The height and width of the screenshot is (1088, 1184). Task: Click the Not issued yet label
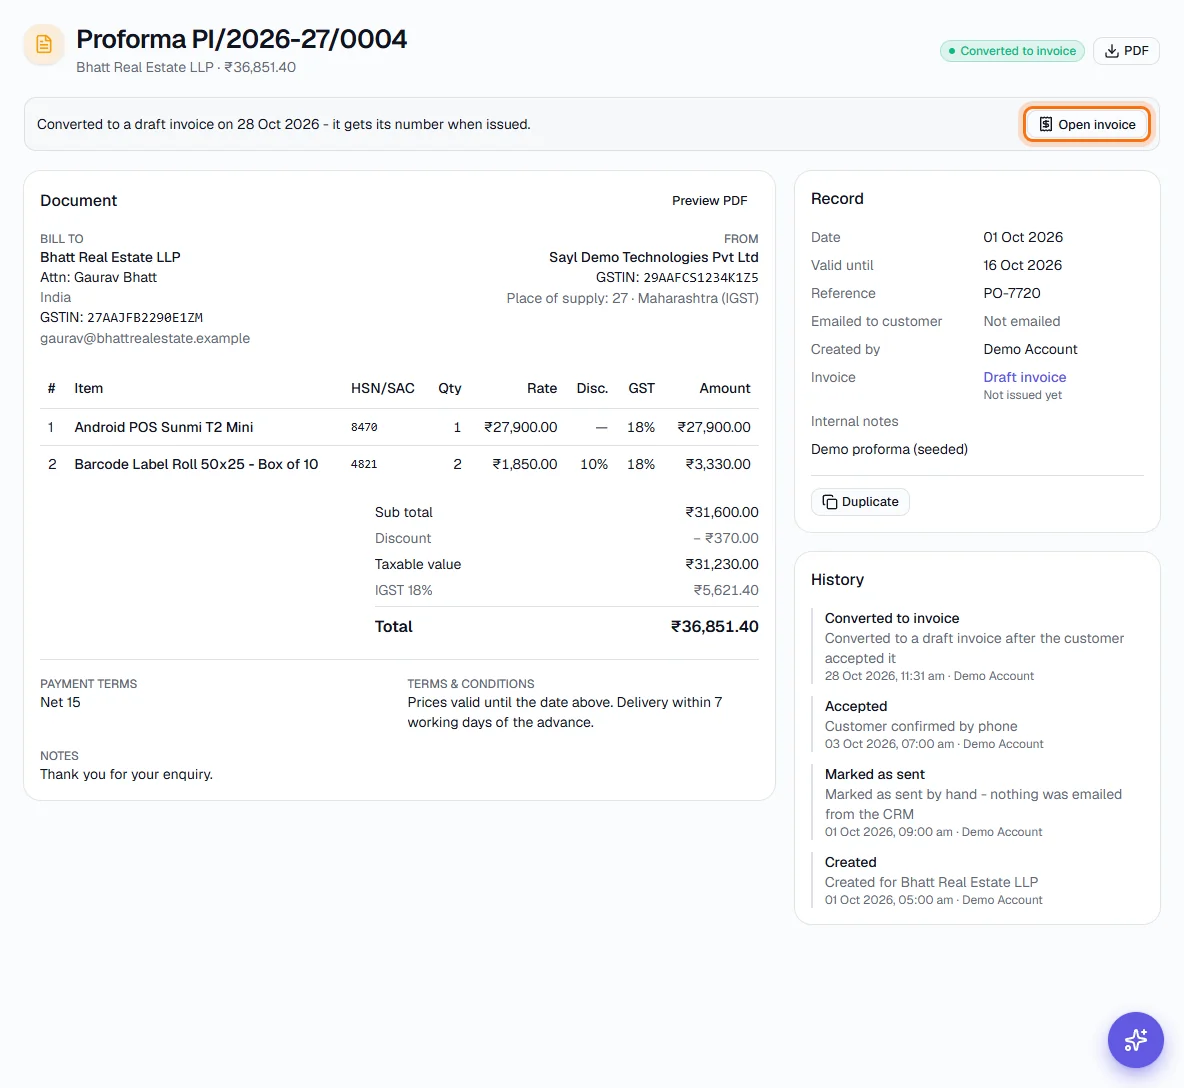click(1022, 395)
